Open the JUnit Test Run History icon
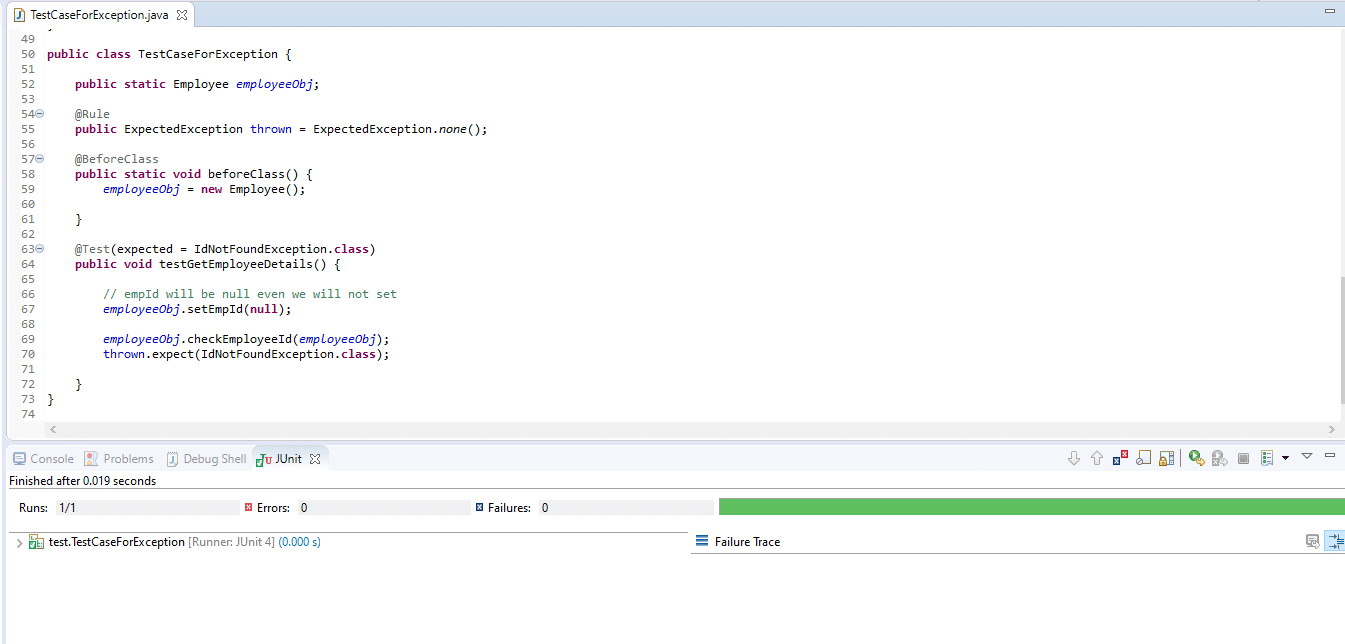The width and height of the screenshot is (1345, 644). [x=1267, y=458]
